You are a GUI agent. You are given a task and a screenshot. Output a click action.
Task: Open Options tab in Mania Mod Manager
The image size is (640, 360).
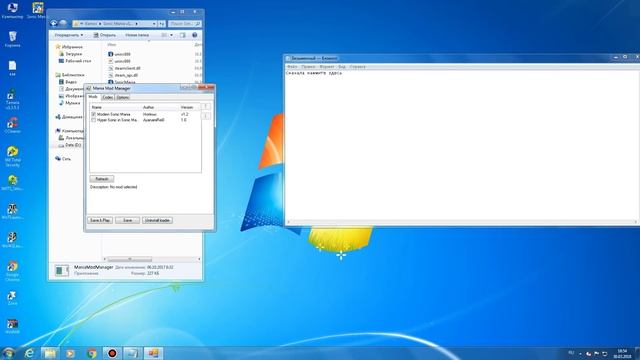(x=122, y=97)
